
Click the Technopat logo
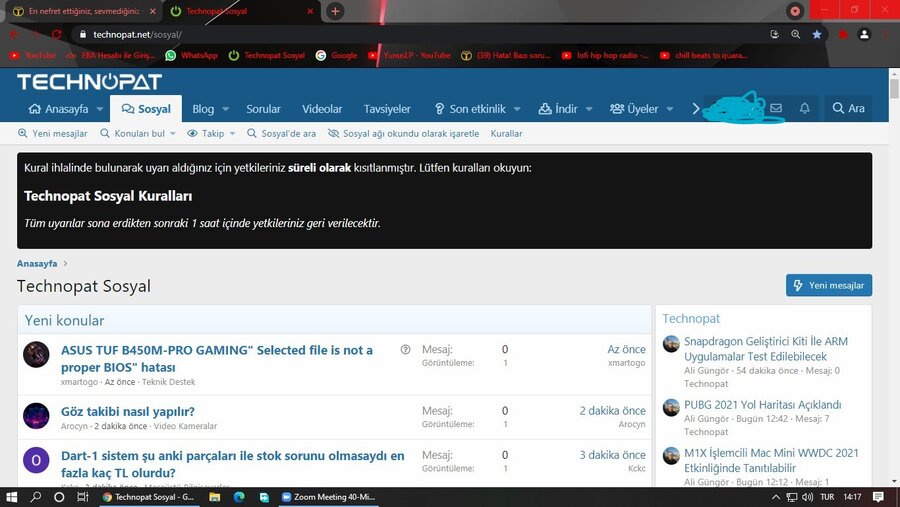click(89, 82)
